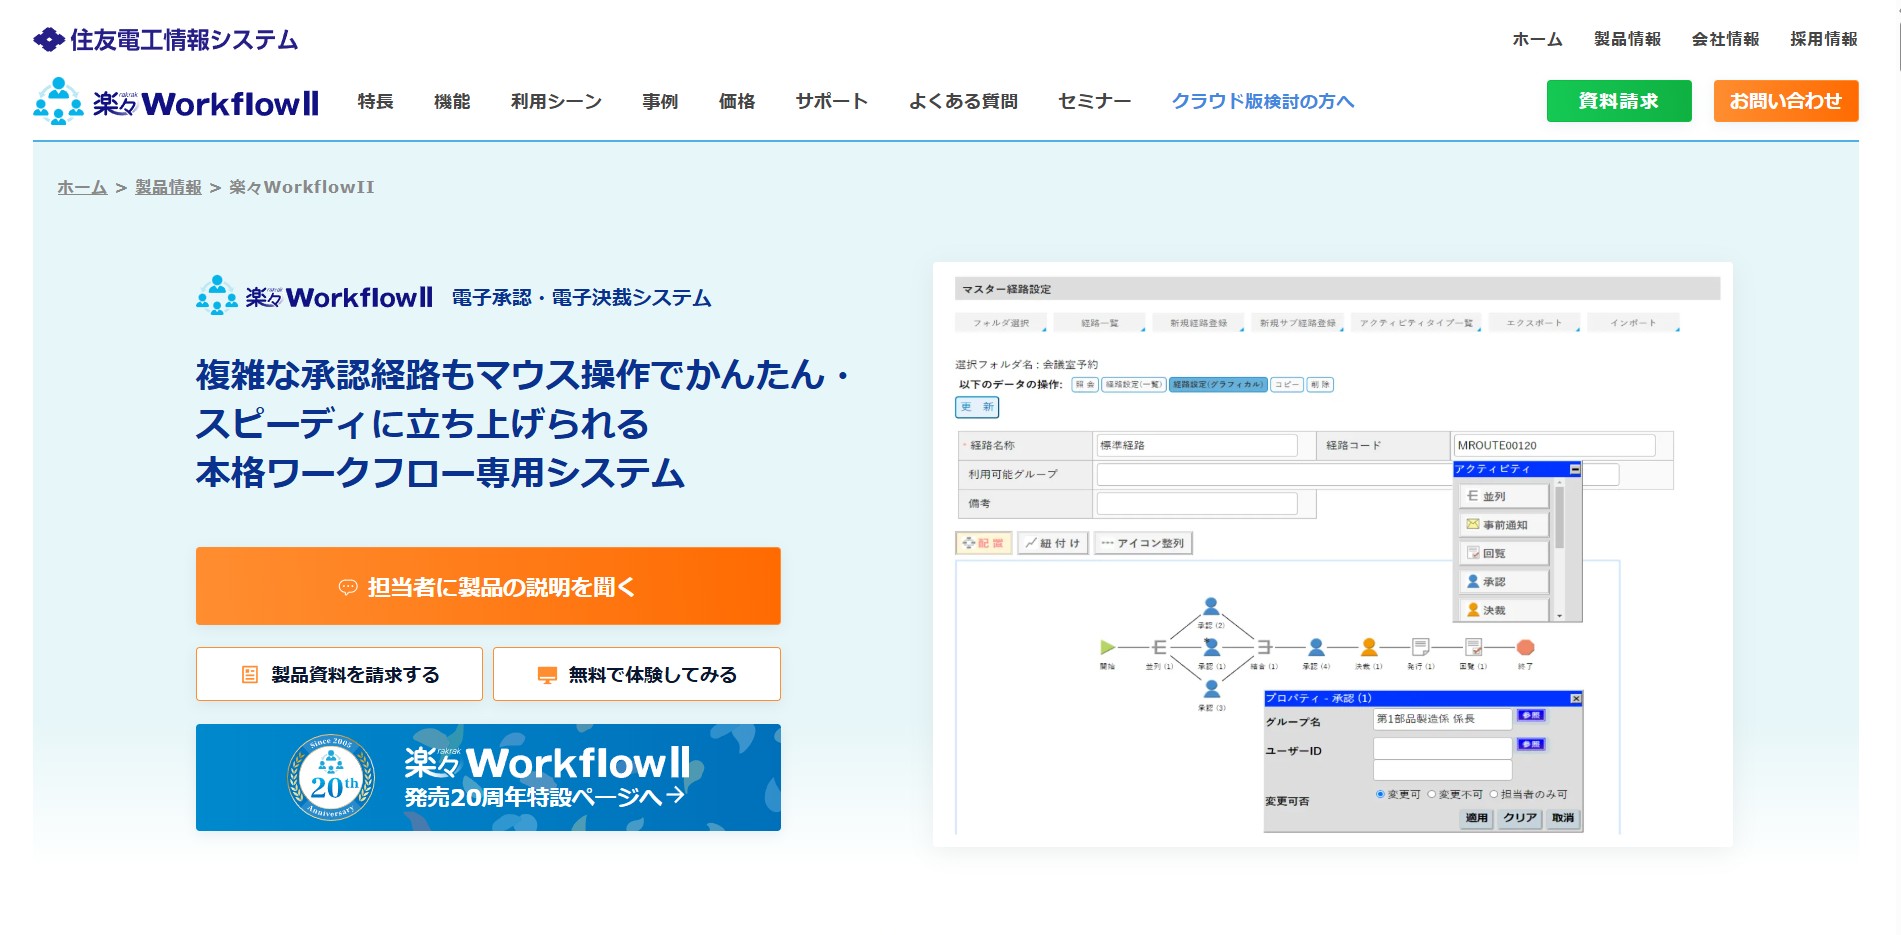1901x935 pixels.
Task: Click inside the 経路コード input field
Action: [1555, 444]
